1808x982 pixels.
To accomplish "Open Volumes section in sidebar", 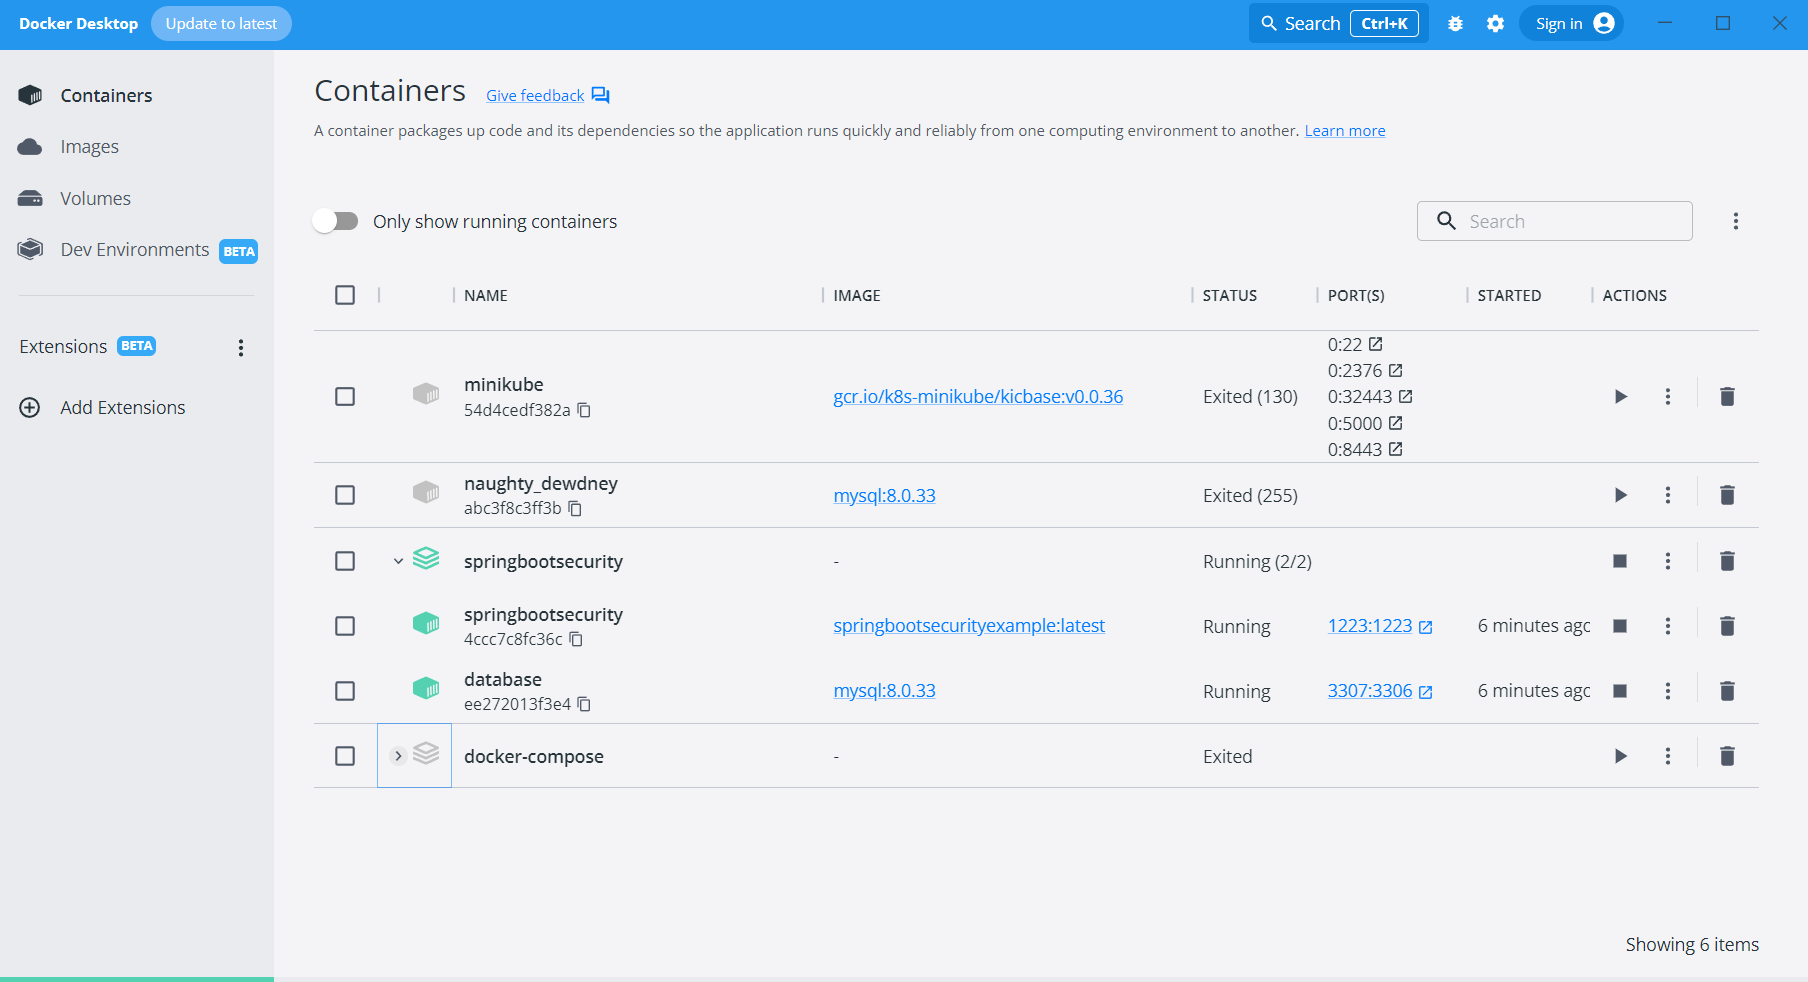I will pyautogui.click(x=95, y=198).
